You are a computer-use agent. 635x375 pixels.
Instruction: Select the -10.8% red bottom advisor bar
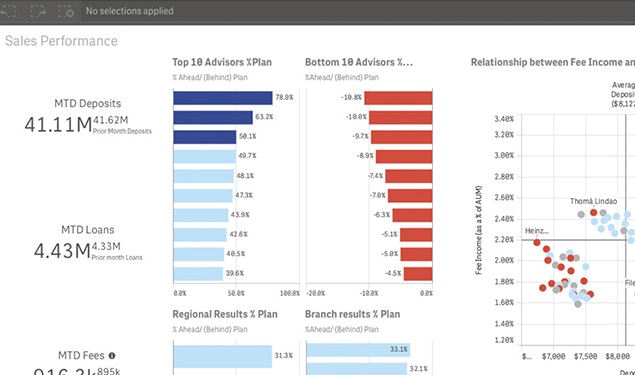tap(398, 98)
